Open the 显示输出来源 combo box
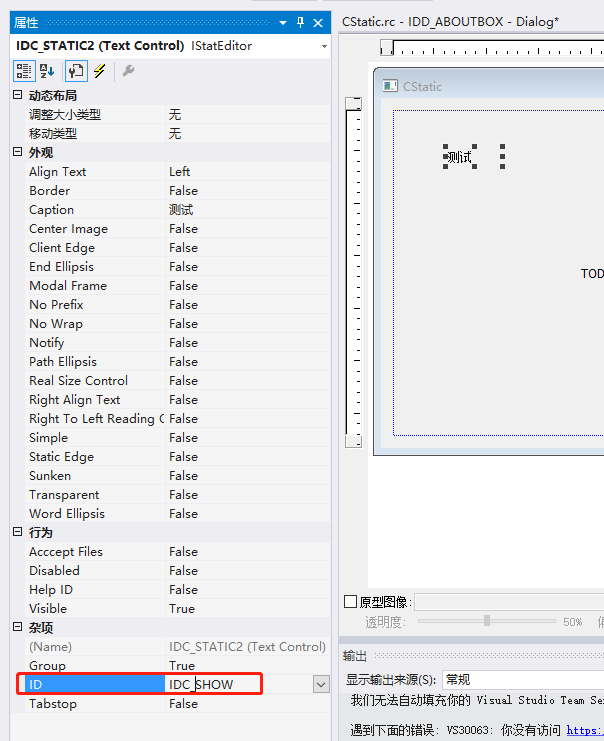The width and height of the screenshot is (604, 741). tap(523, 680)
